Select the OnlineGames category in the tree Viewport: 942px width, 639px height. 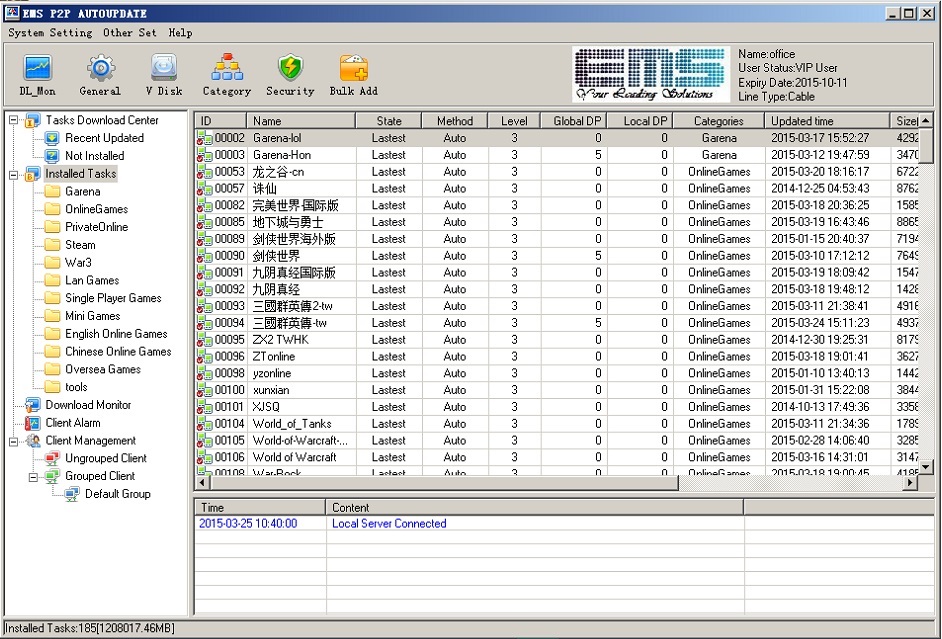[97, 210]
